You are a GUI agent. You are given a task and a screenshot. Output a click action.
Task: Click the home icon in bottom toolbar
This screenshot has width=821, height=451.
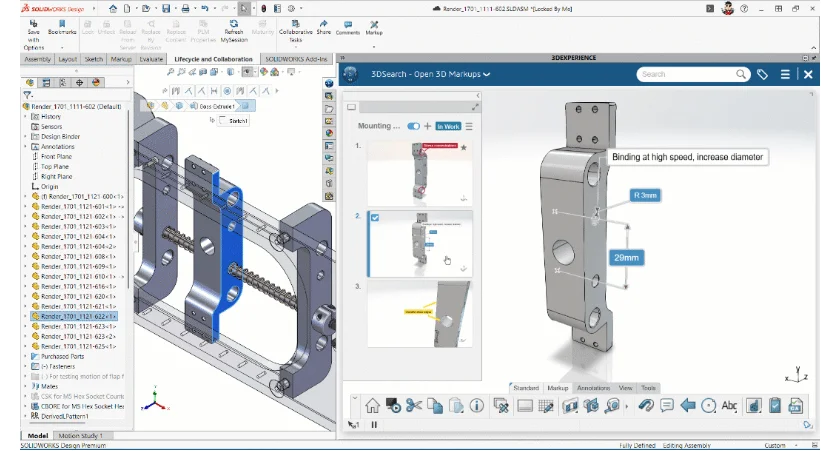point(372,405)
